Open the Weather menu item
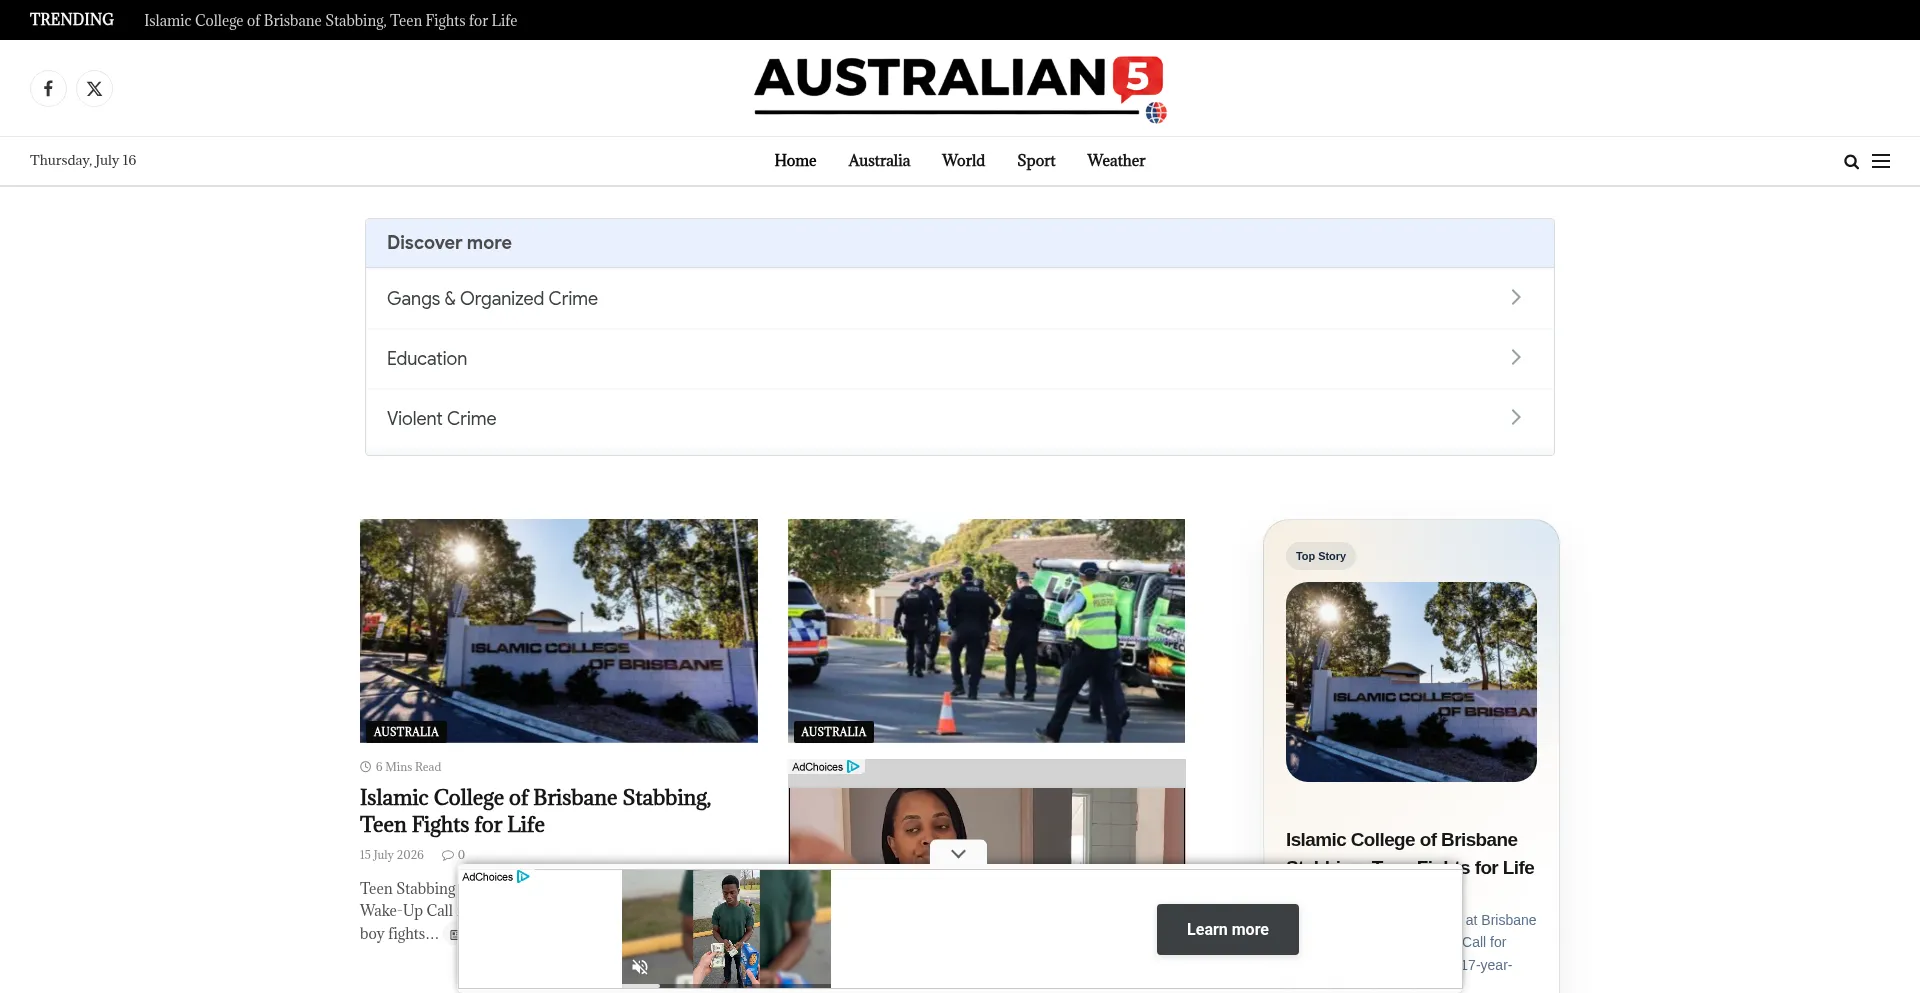 pos(1116,161)
